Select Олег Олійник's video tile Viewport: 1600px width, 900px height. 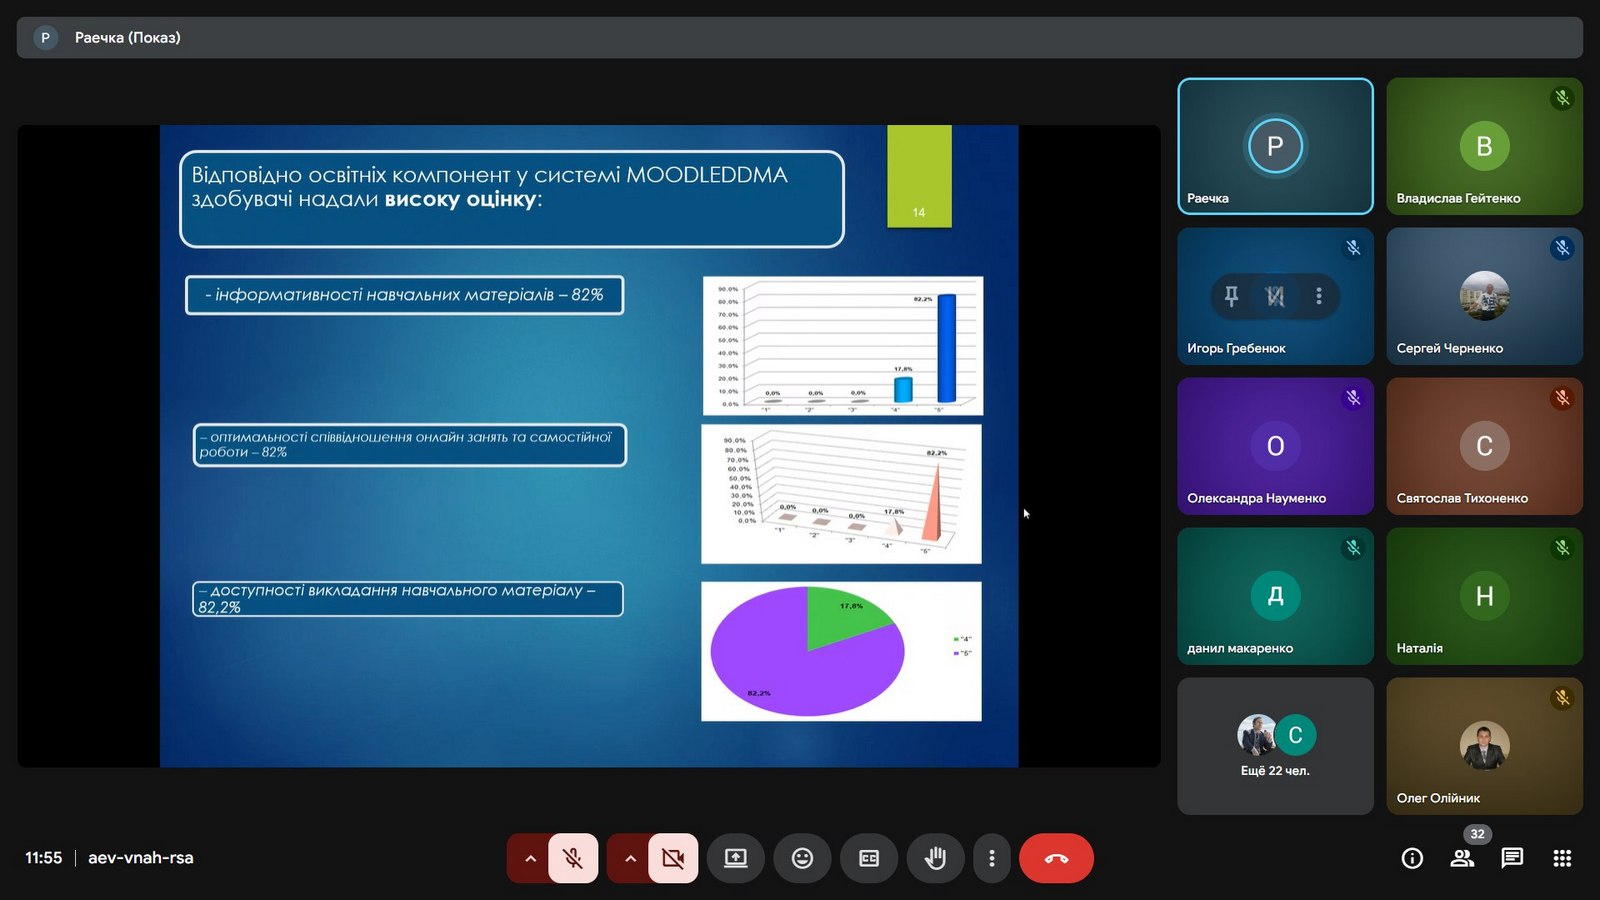pos(1484,746)
